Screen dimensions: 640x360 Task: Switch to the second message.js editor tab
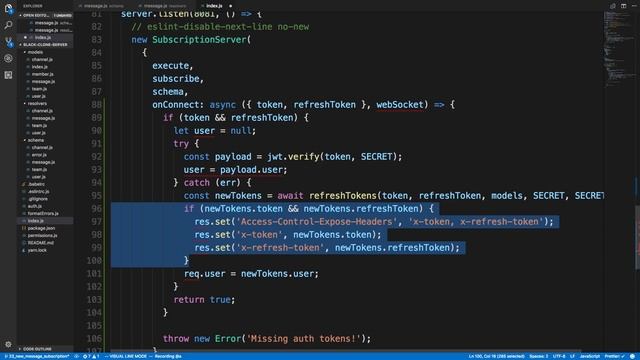pos(165,6)
